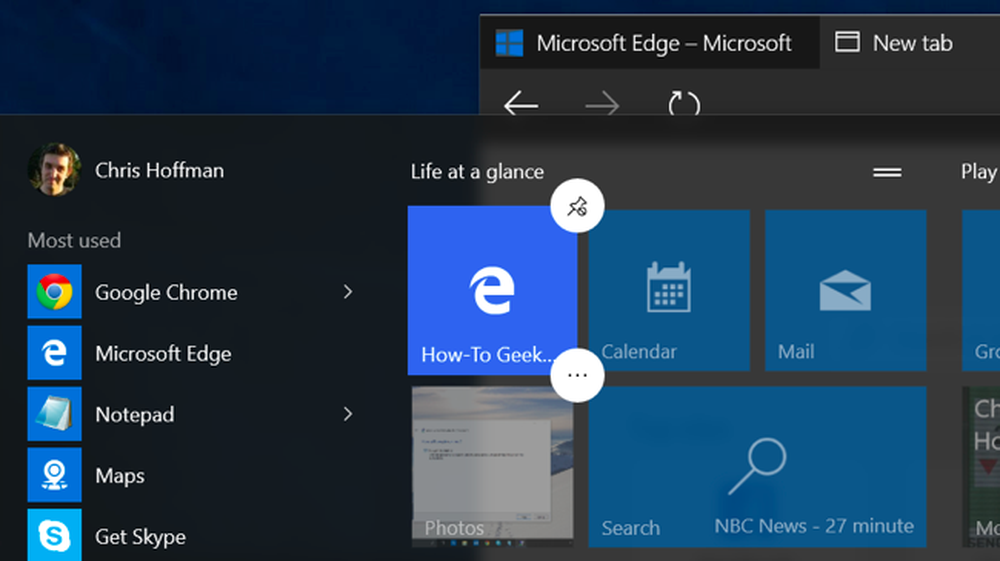This screenshot has width=1000, height=561.
Task: Click the Maps label
Action: [x=120, y=476]
